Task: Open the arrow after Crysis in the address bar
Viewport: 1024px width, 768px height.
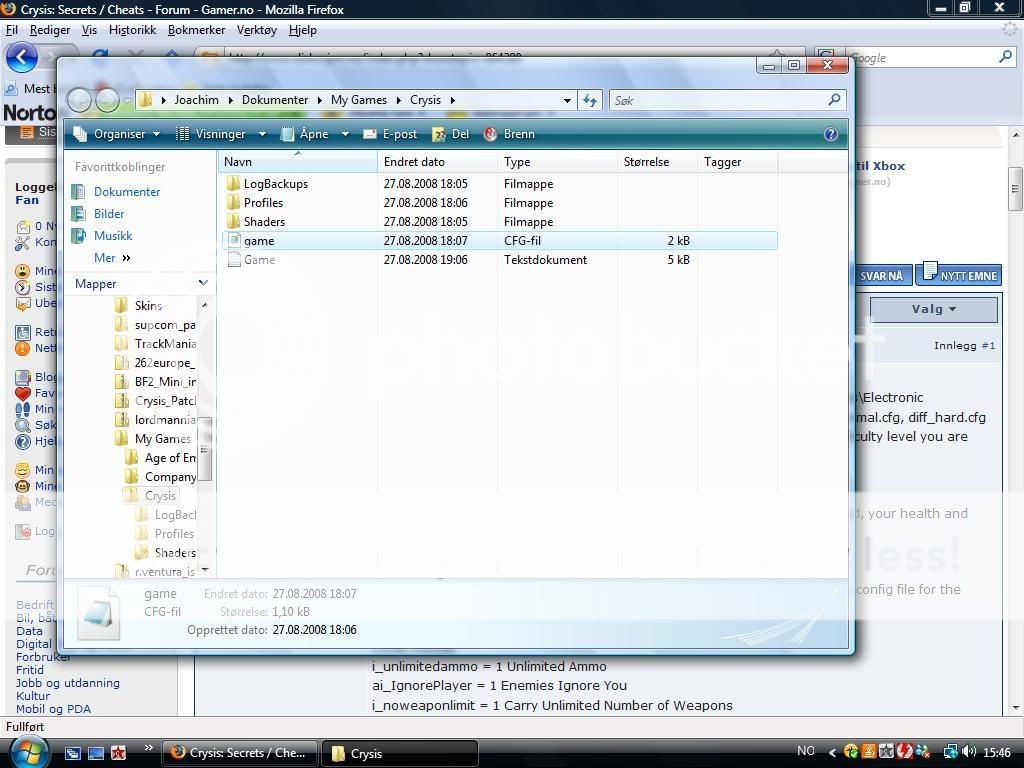Action: coord(453,100)
